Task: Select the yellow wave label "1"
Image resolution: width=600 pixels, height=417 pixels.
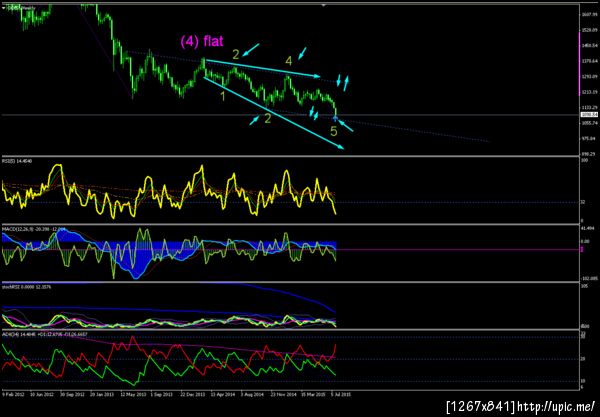Action: [223, 96]
